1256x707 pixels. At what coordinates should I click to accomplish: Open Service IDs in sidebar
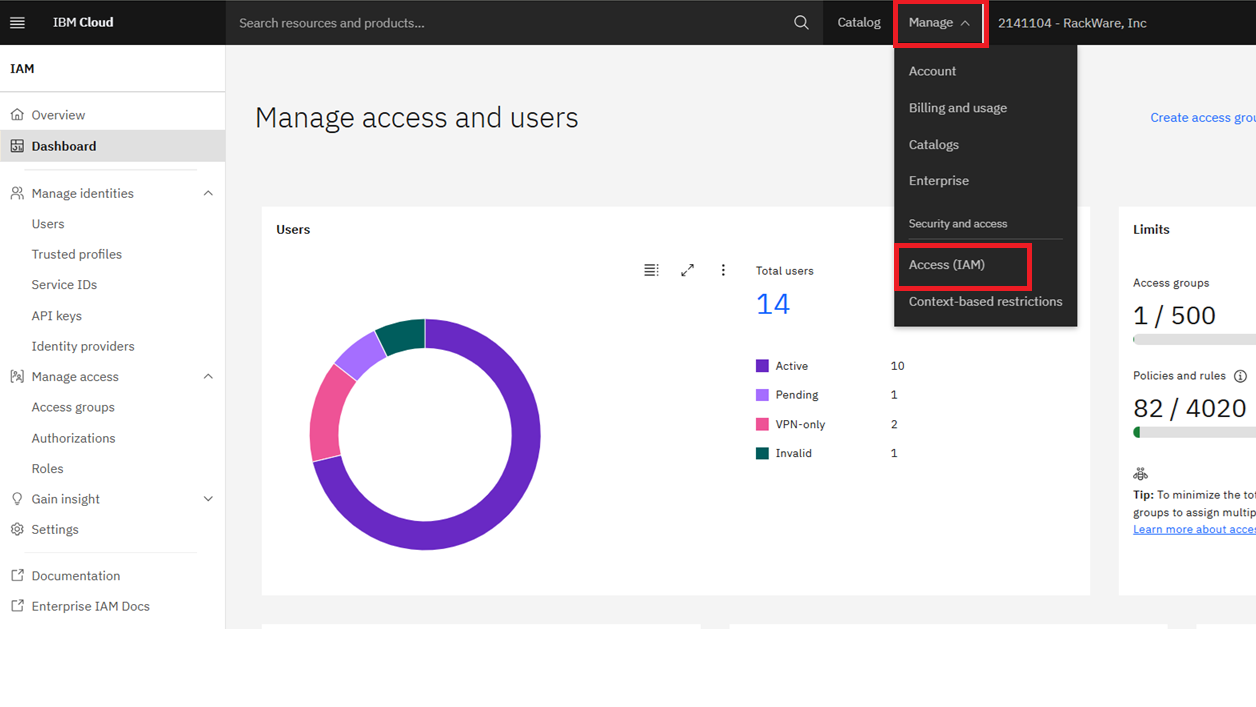[64, 285]
